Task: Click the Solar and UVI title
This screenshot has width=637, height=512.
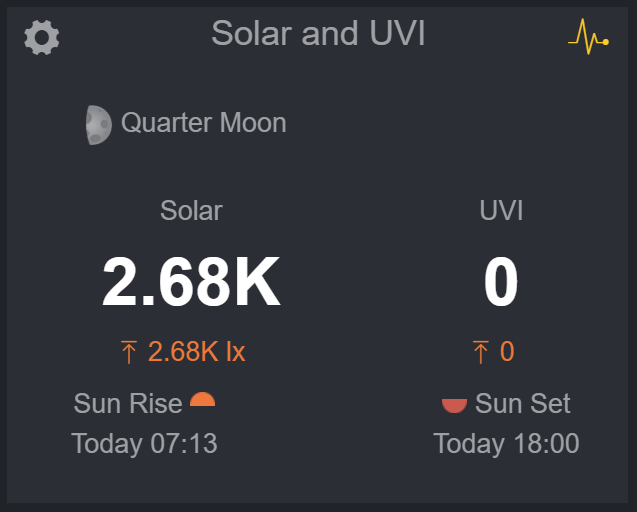Action: coord(318,34)
